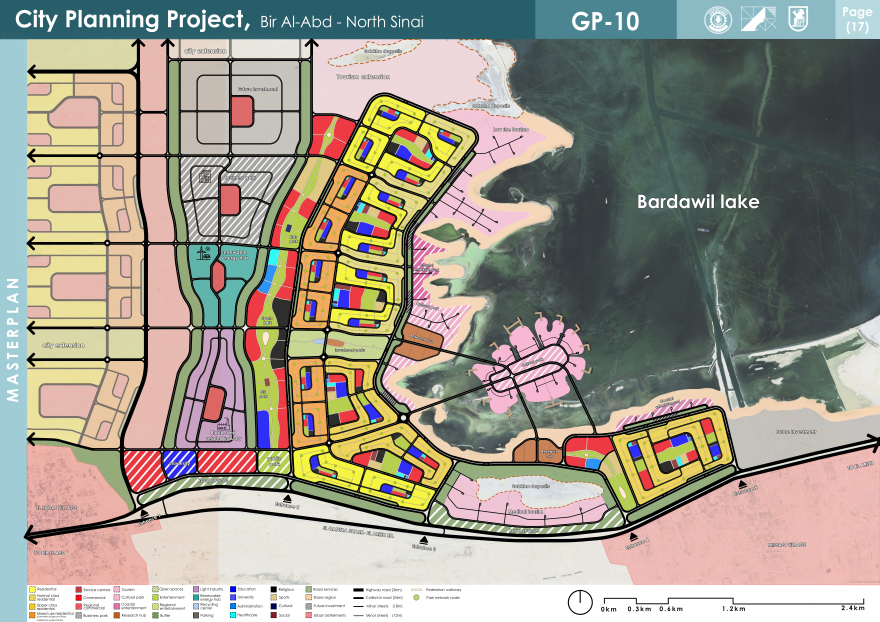Enable the Light industry legend item
880x622 pixels.
pyautogui.click(x=195, y=587)
